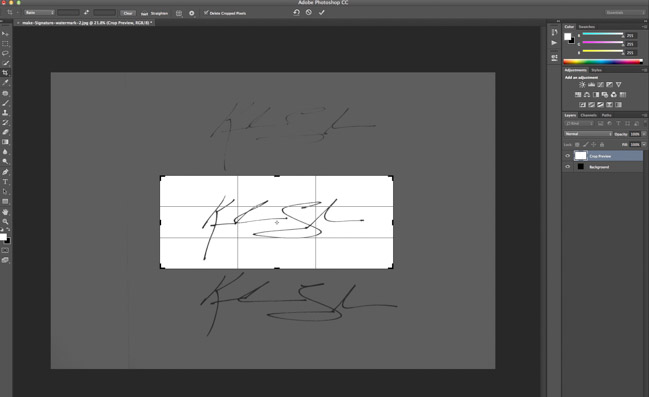Select the Zoom tool
649x397 pixels.
[x=5, y=221]
